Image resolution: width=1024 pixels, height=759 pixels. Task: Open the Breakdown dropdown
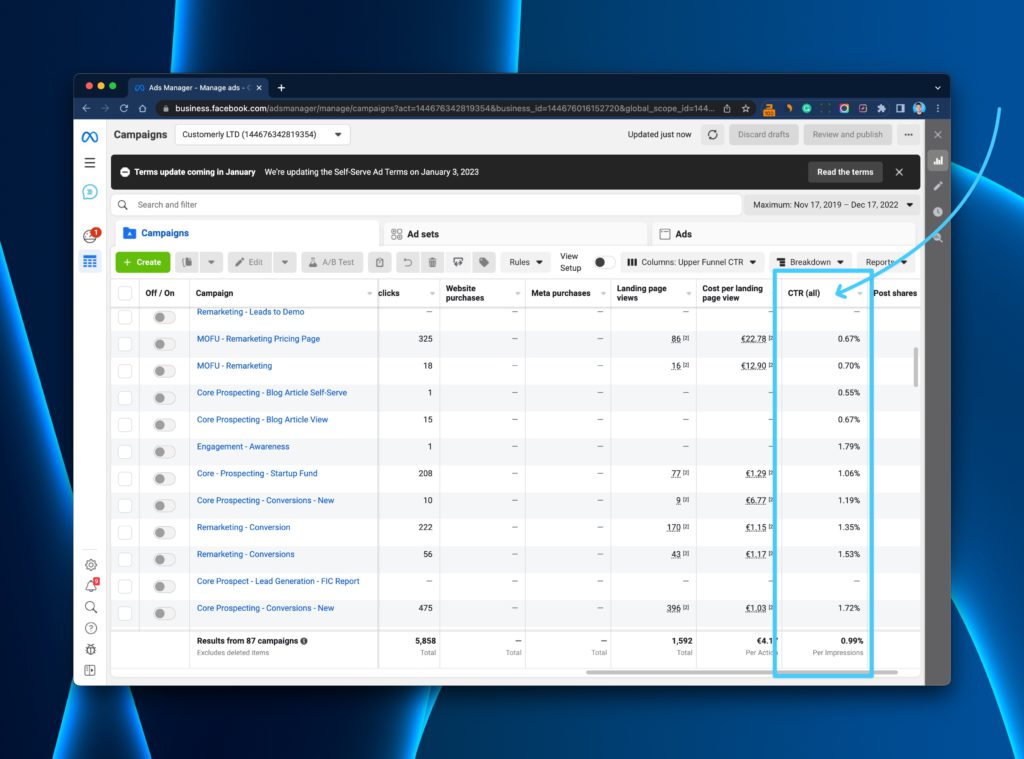coord(810,262)
